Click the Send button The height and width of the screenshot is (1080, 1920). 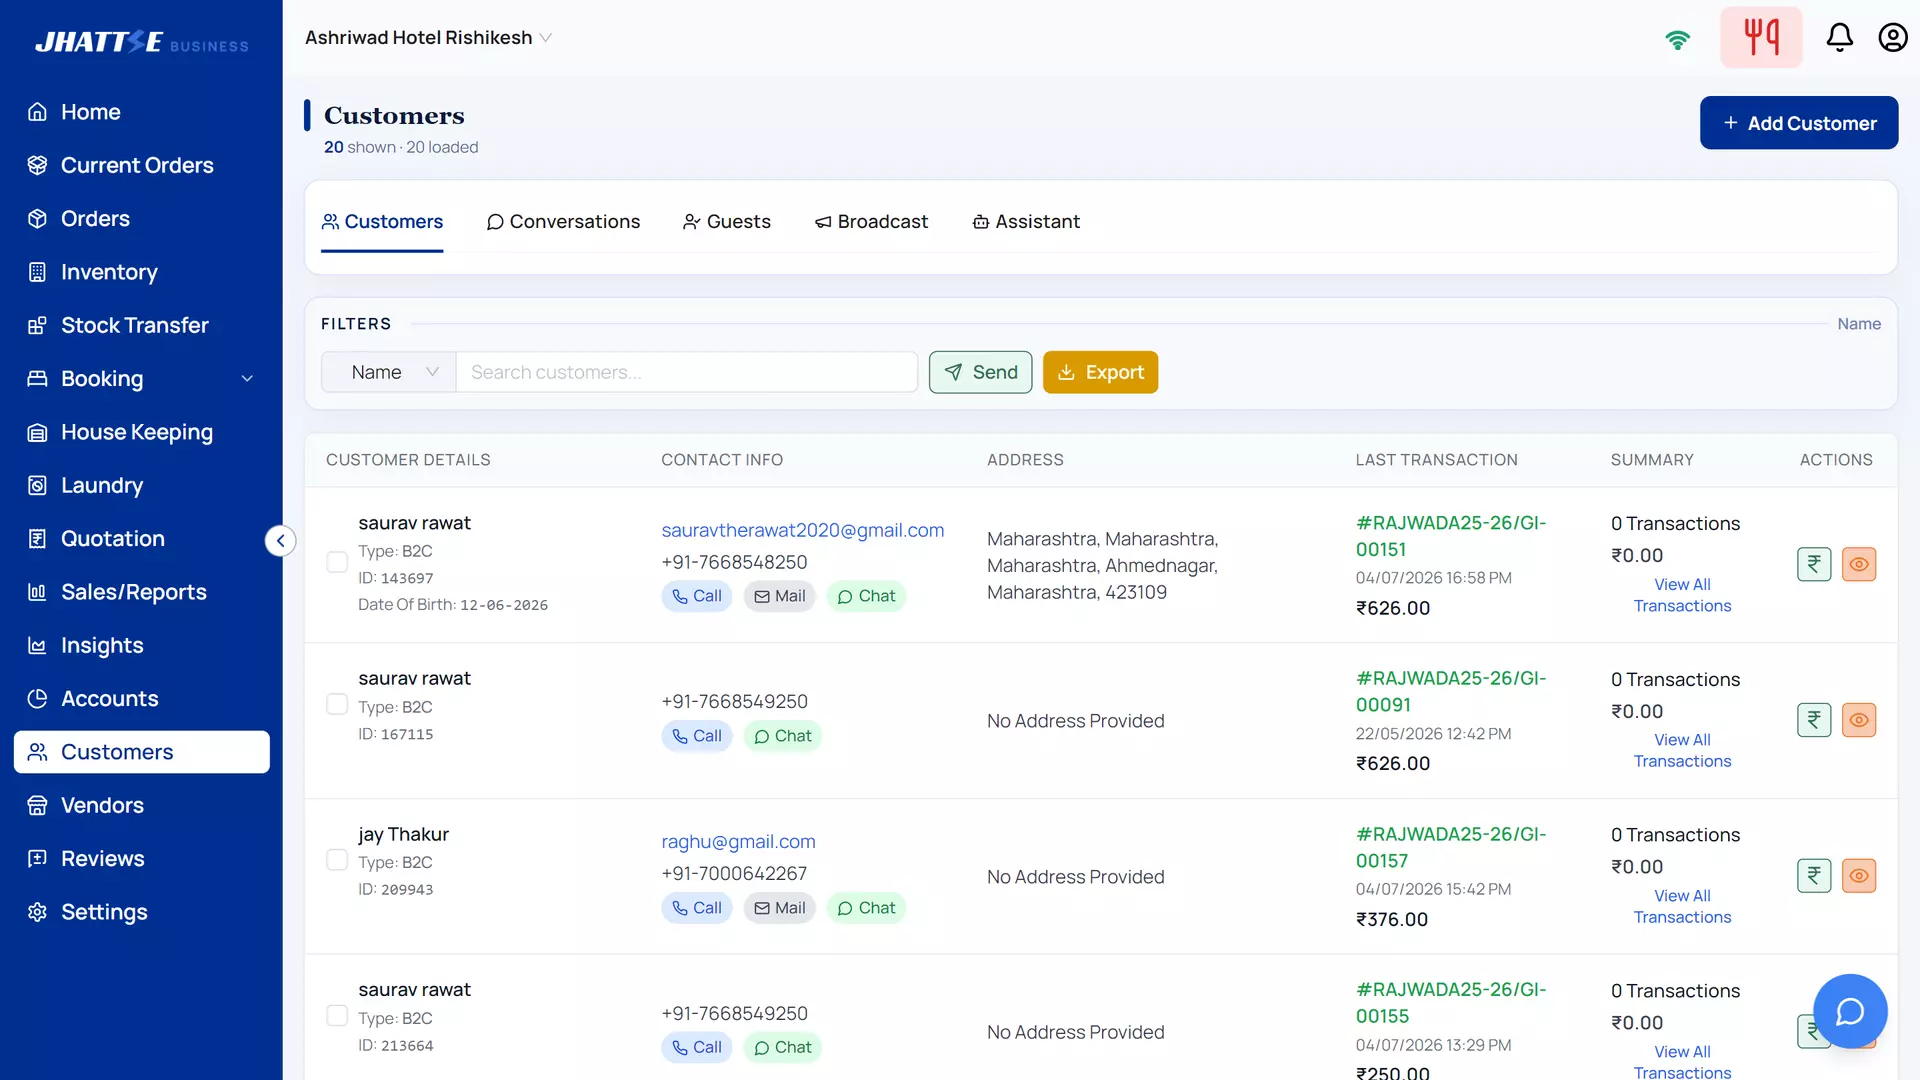coord(980,372)
